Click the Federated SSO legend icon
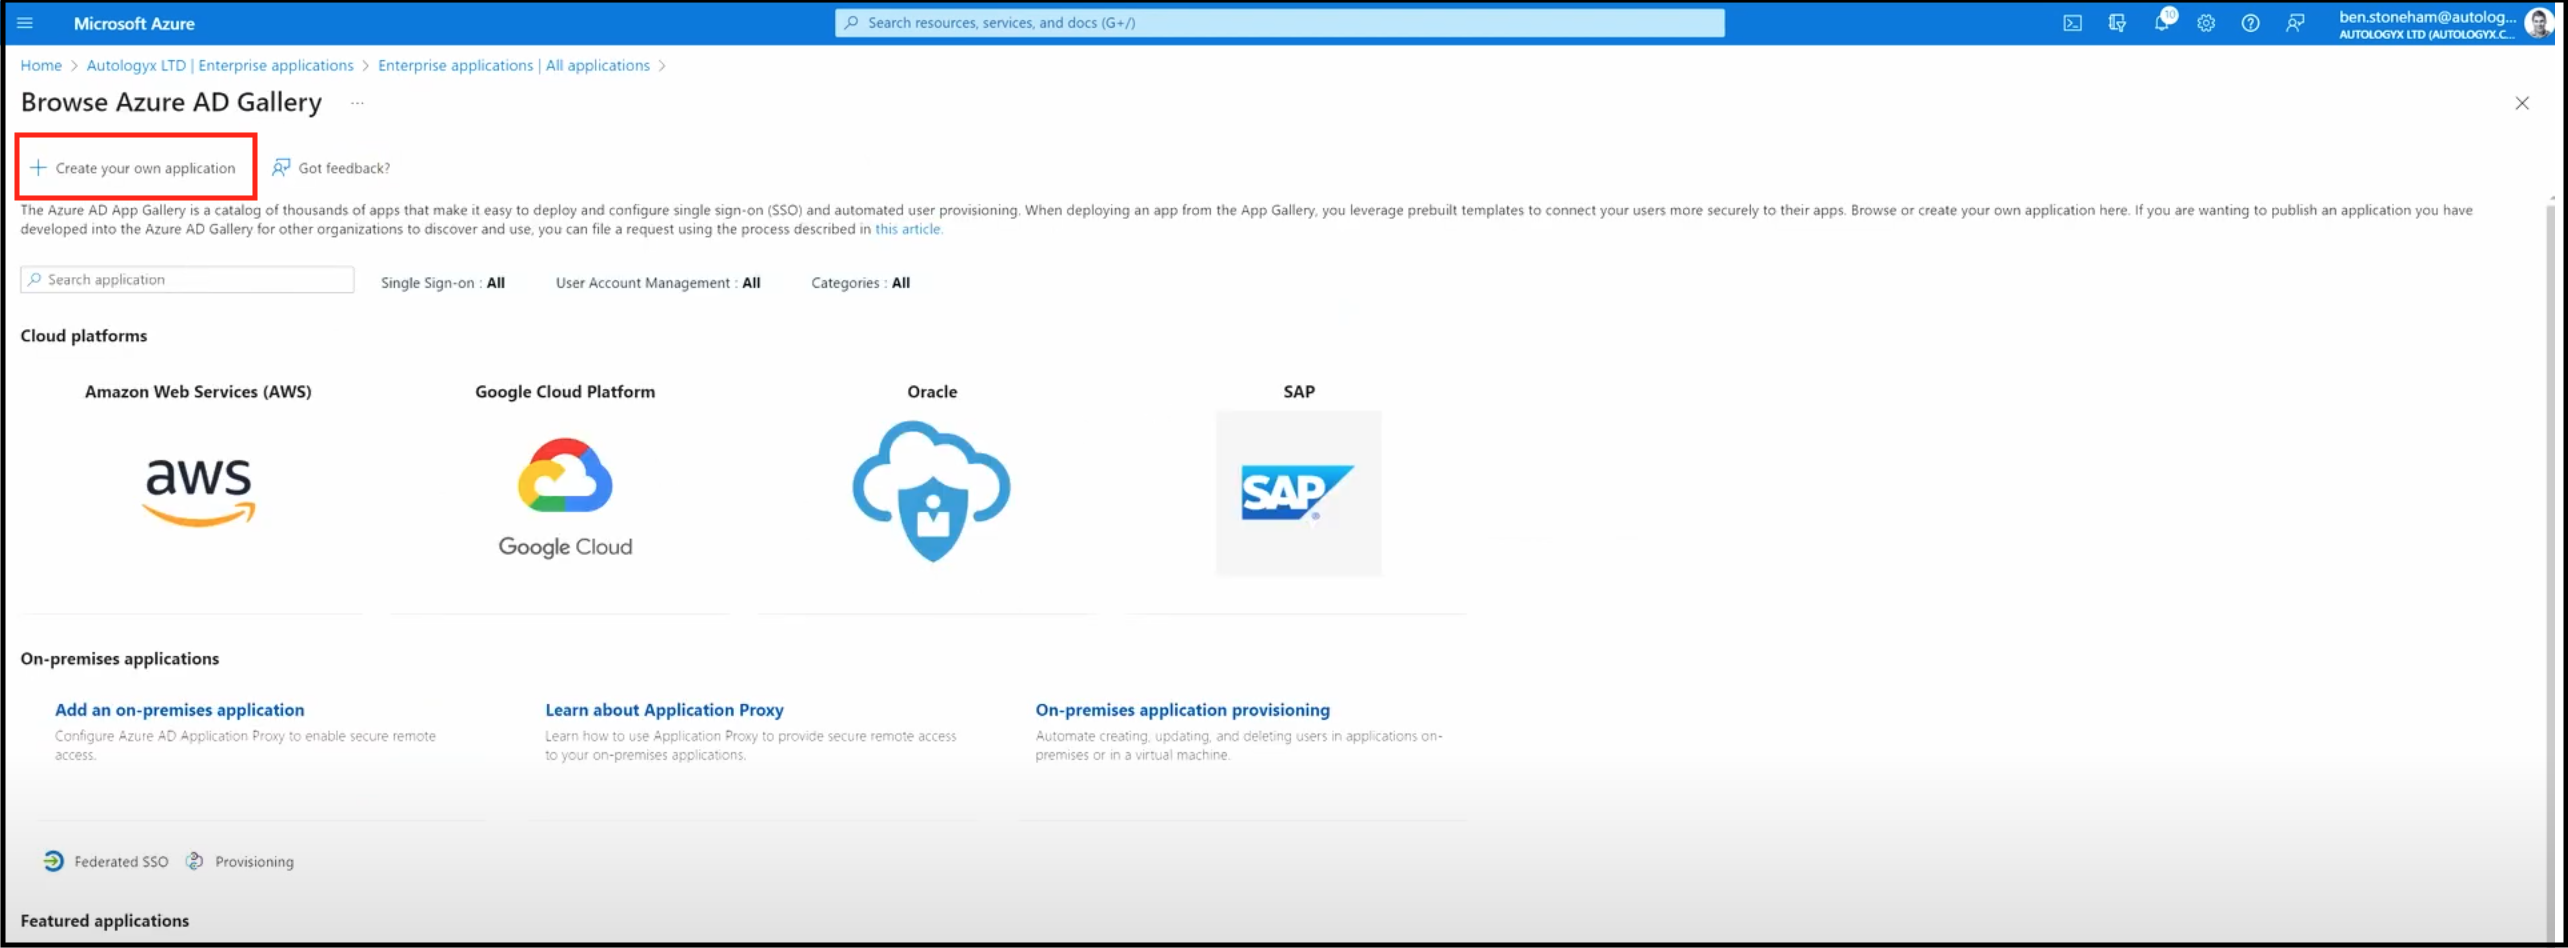The width and height of the screenshot is (2568, 948). coord(53,861)
